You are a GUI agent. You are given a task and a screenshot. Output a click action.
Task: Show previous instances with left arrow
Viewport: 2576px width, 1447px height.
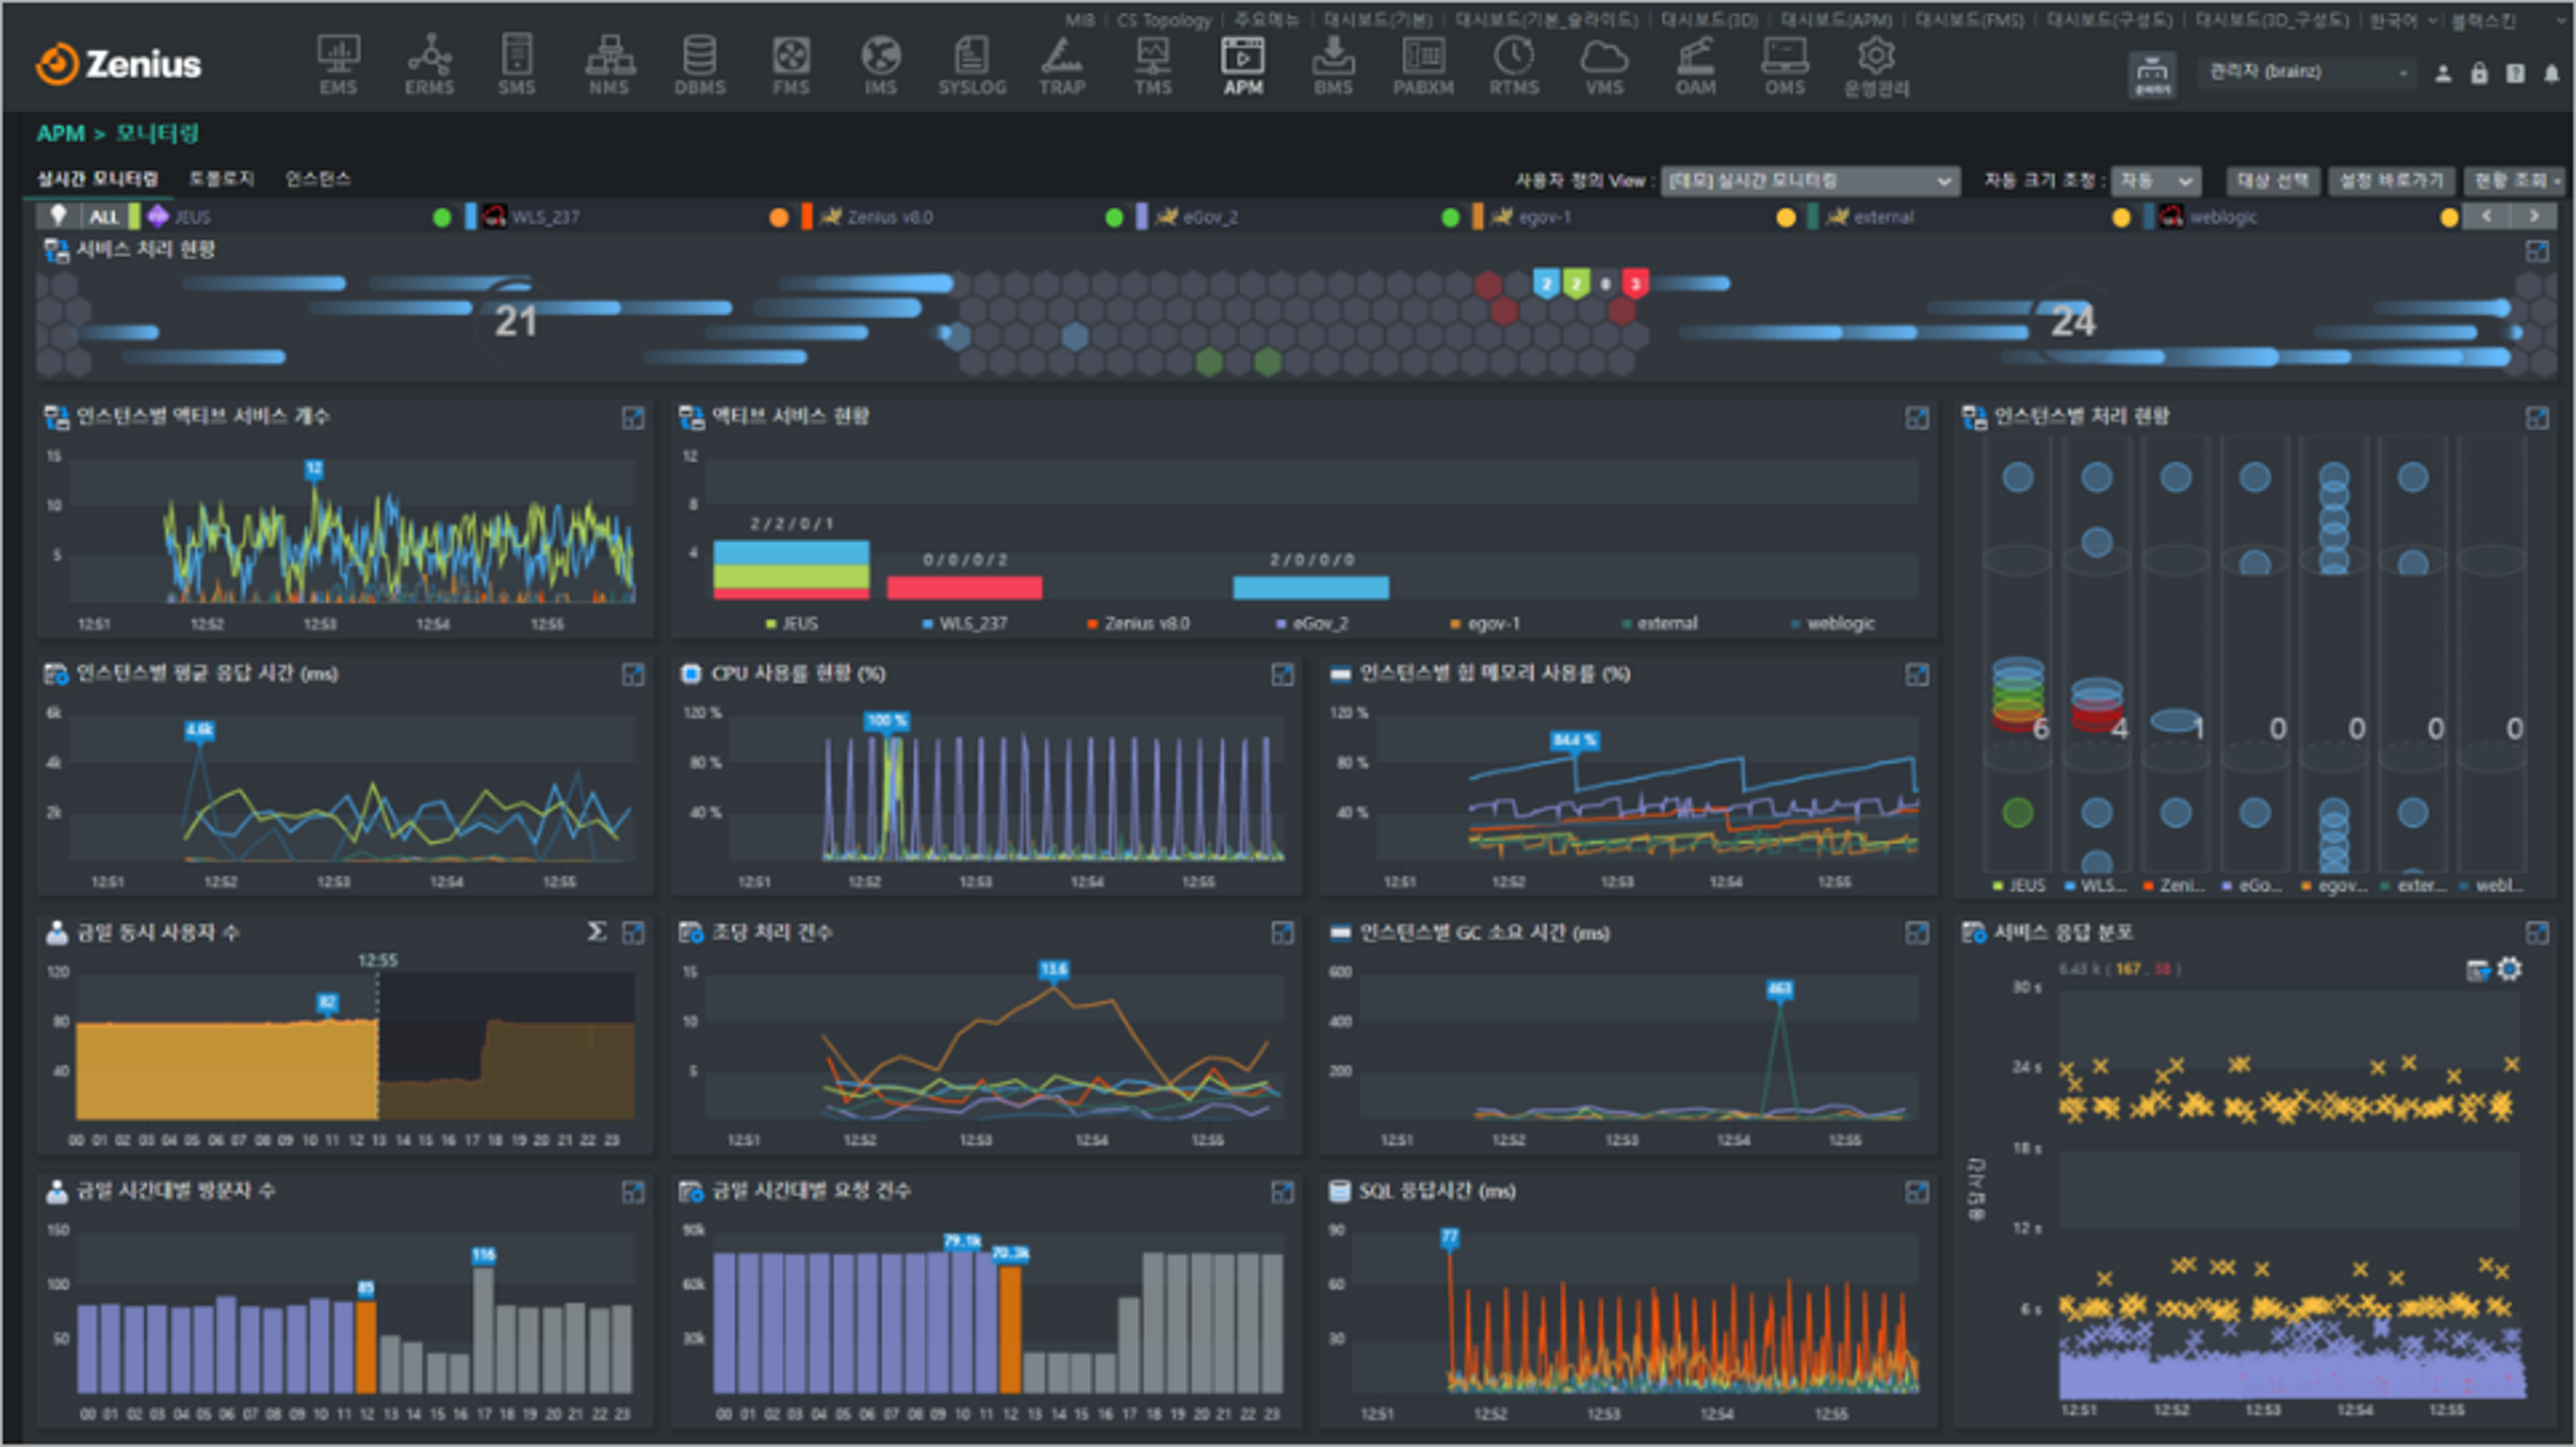coord(2486,216)
